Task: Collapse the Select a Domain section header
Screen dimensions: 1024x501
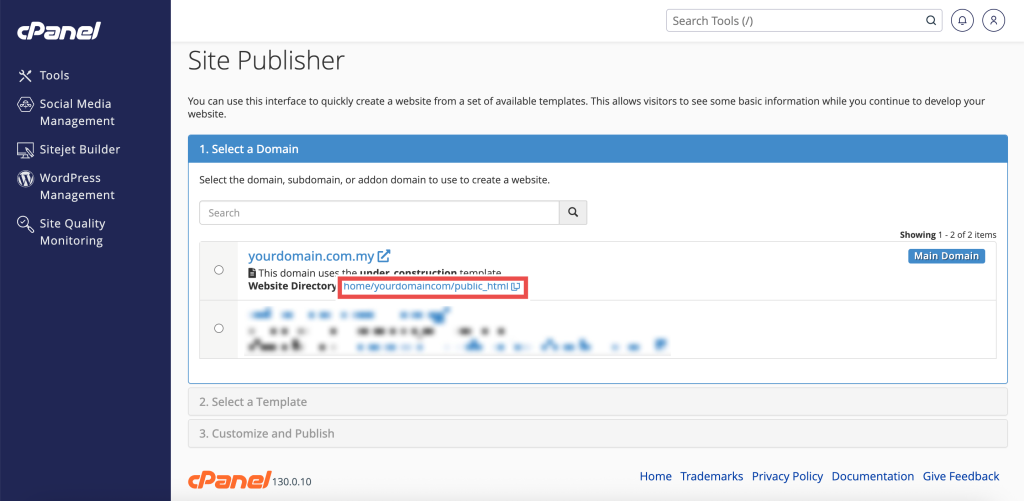Action: (x=598, y=149)
